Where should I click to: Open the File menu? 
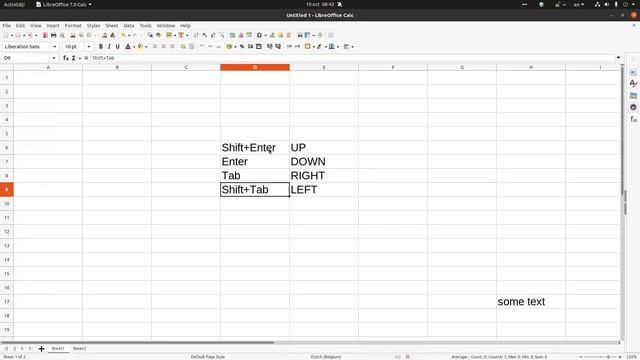click(7, 25)
